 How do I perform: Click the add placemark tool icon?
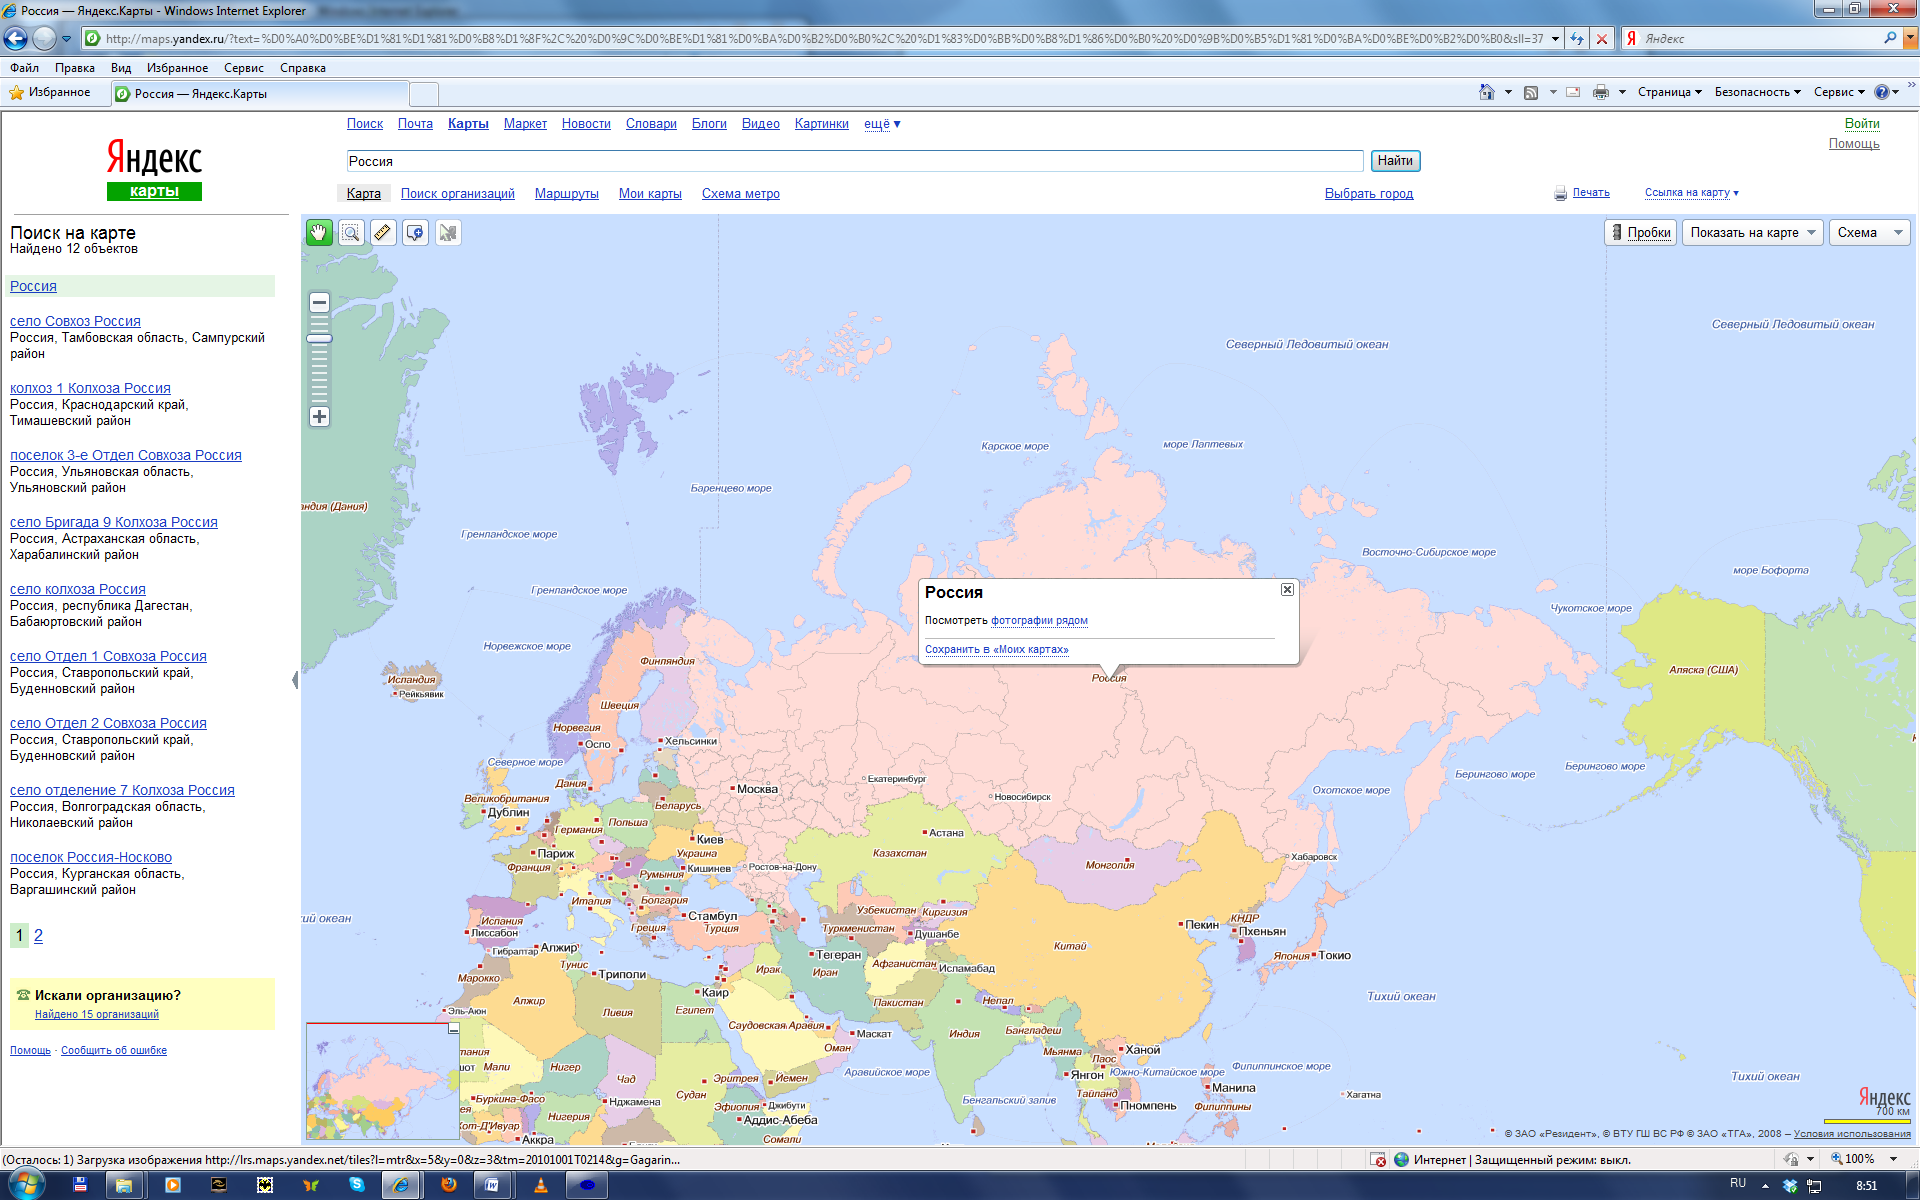(415, 233)
